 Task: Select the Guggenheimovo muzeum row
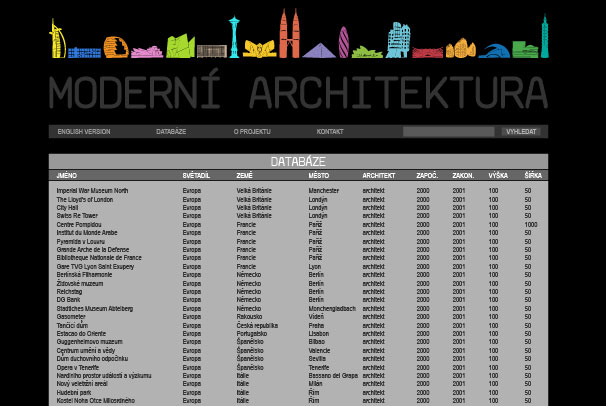(89, 342)
